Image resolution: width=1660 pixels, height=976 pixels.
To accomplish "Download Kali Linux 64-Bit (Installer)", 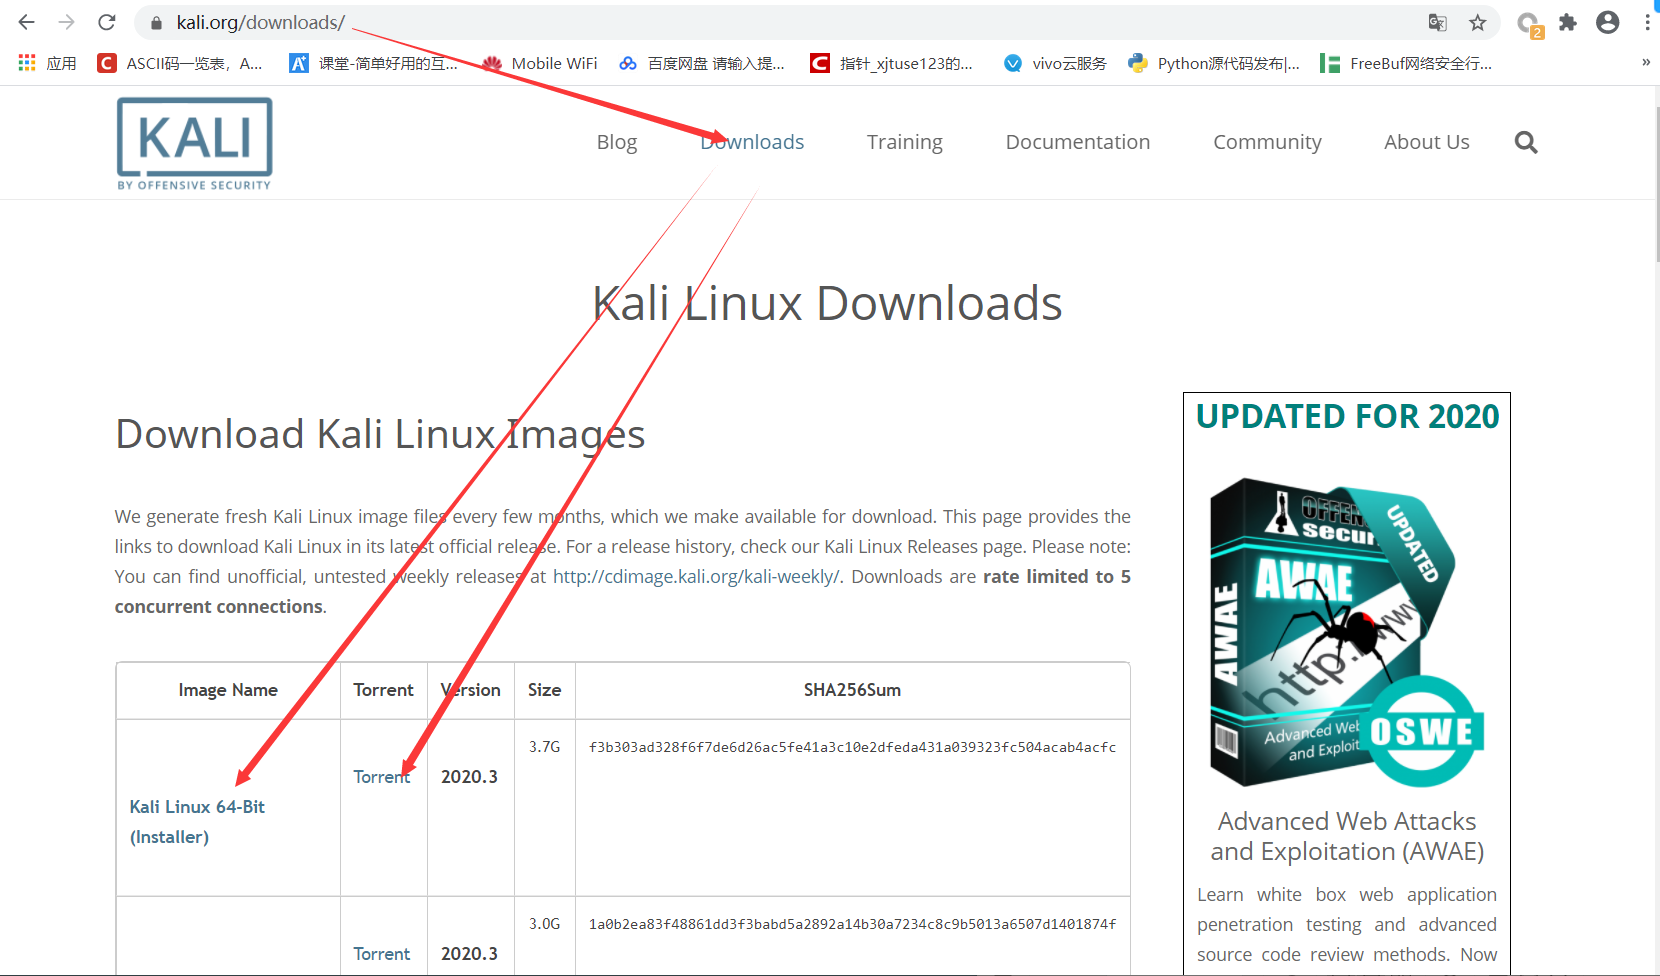I will click(197, 822).
